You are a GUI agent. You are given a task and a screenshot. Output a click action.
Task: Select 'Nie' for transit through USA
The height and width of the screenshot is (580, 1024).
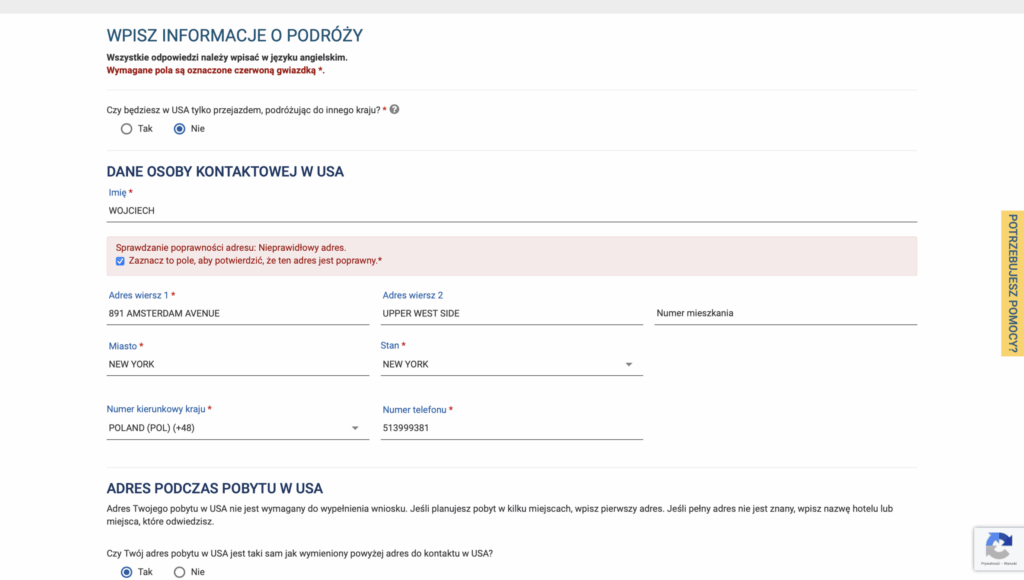click(x=180, y=129)
